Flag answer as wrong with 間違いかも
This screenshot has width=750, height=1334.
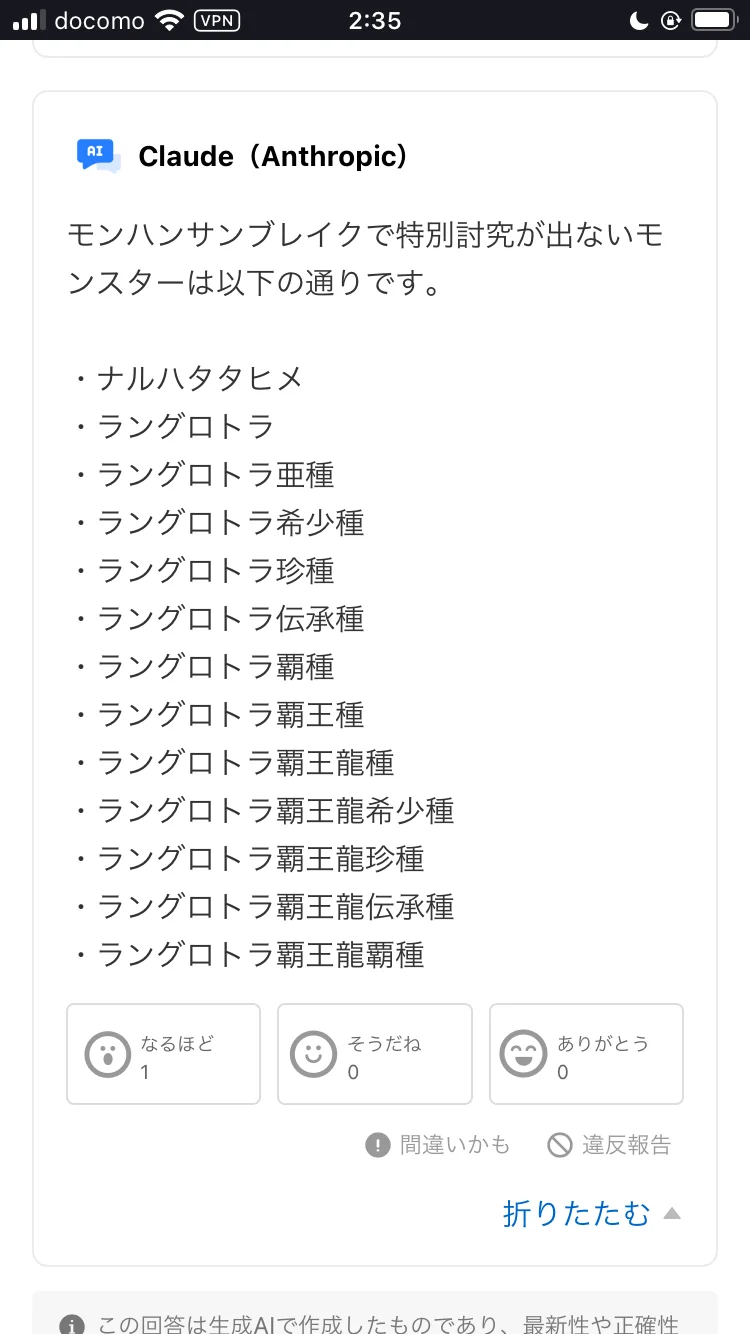pos(455,1145)
